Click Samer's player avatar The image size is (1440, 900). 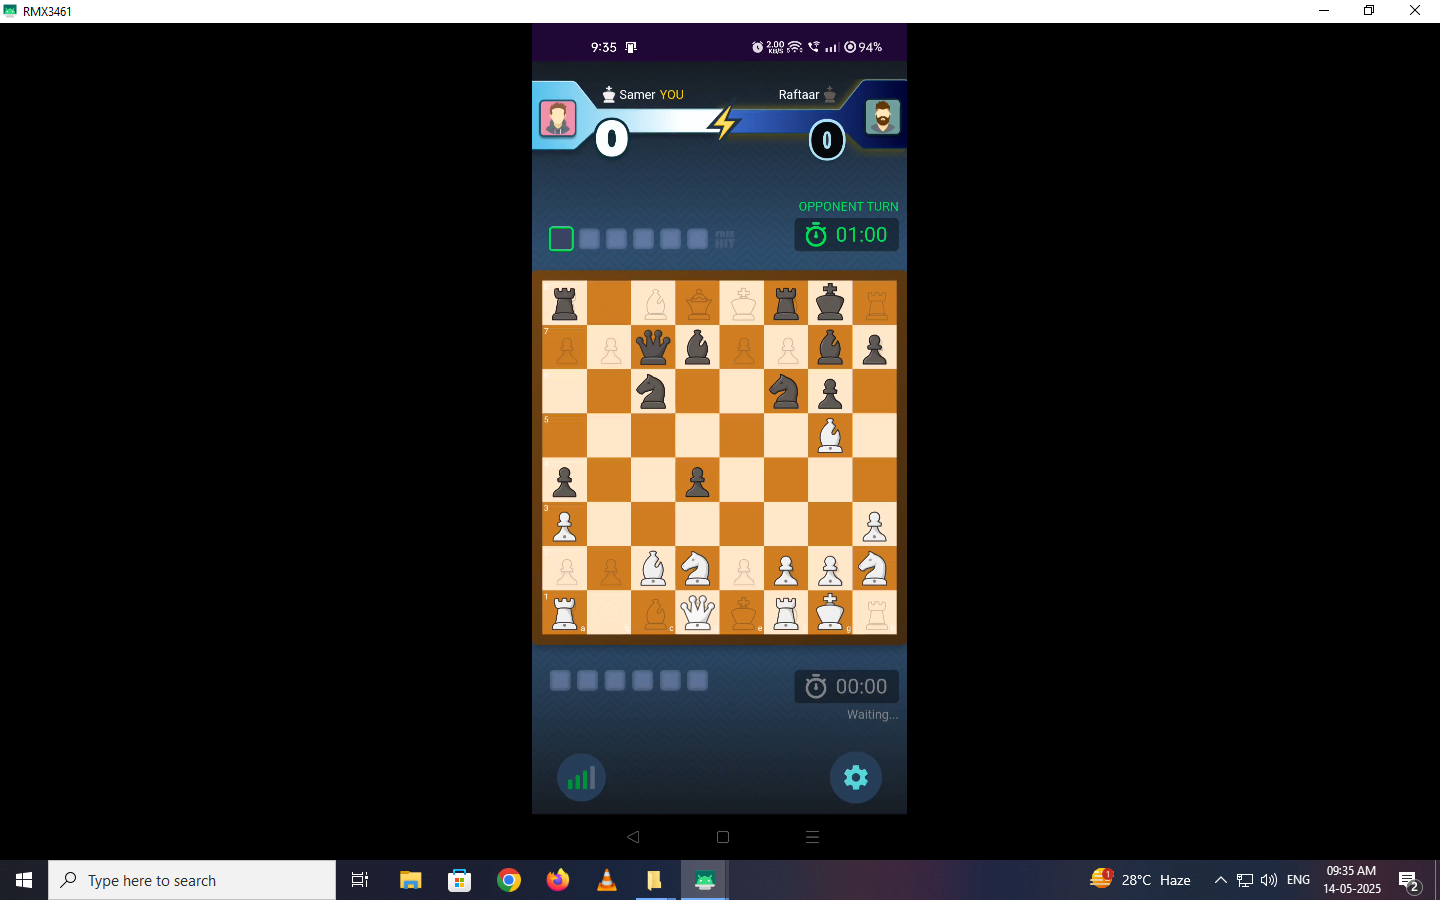(x=558, y=118)
